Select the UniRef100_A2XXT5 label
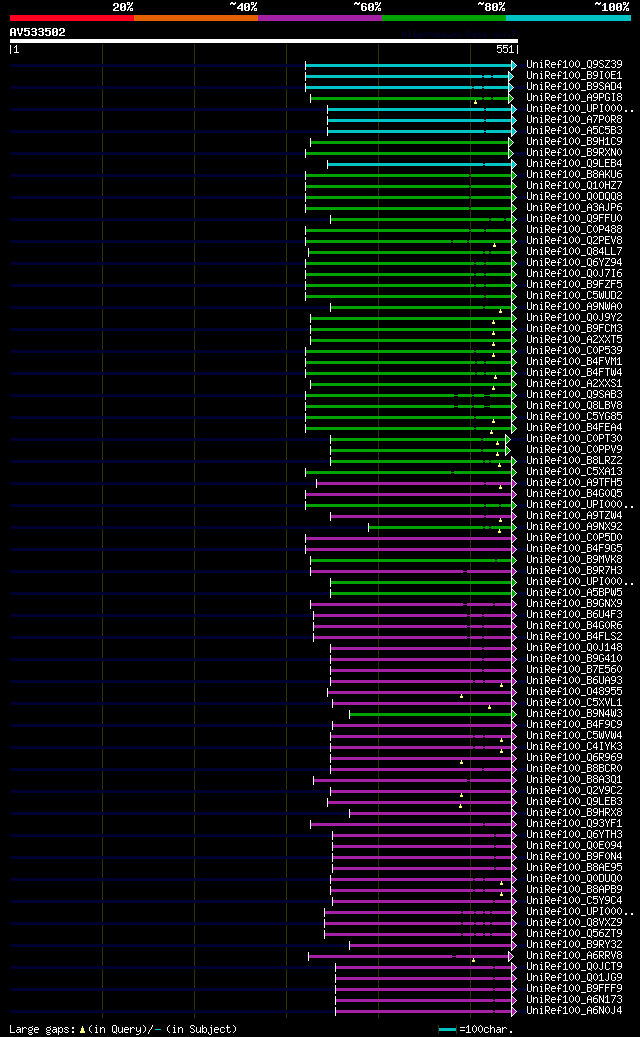Screen dimensions: 640x1037 point(574,339)
